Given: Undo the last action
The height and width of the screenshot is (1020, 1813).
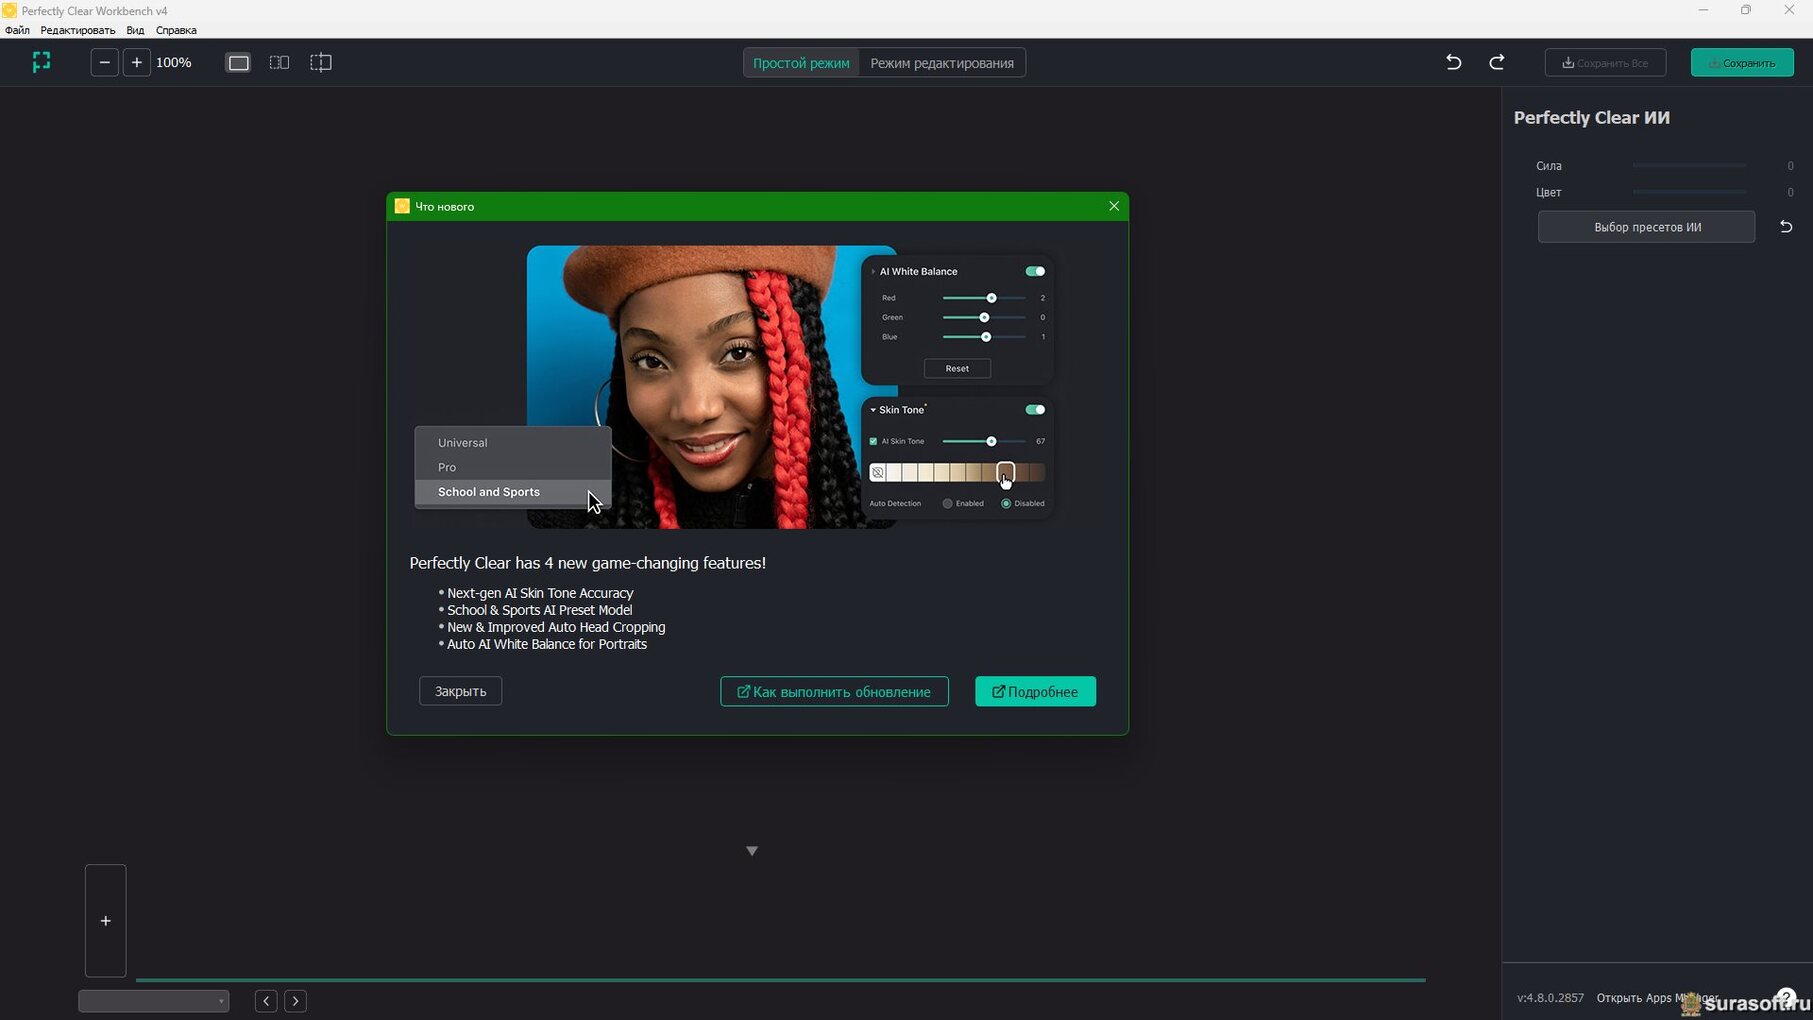Looking at the screenshot, I should tap(1454, 62).
